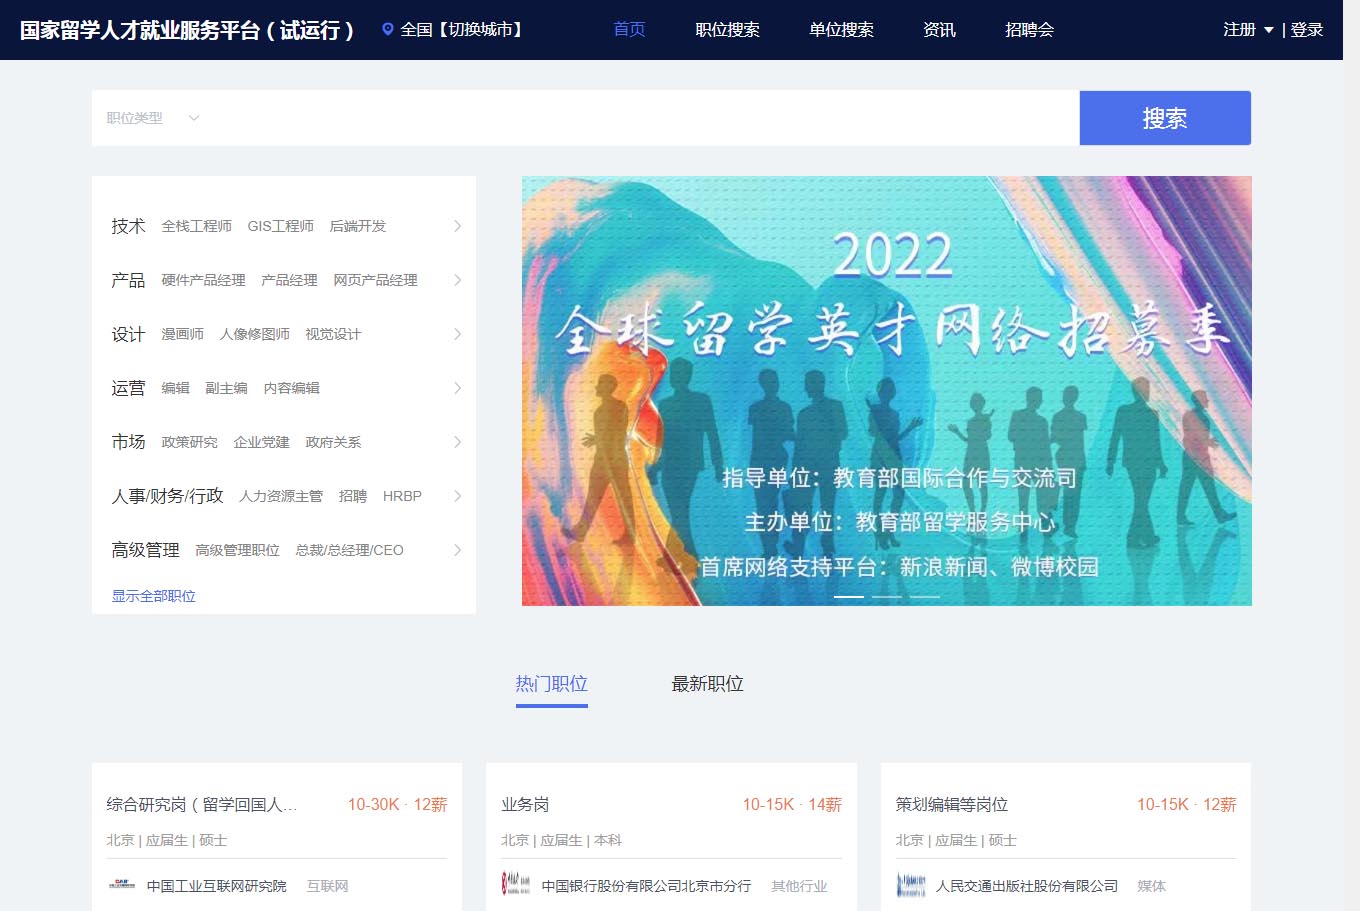Click the 2022 recruitment season banner image

click(886, 390)
